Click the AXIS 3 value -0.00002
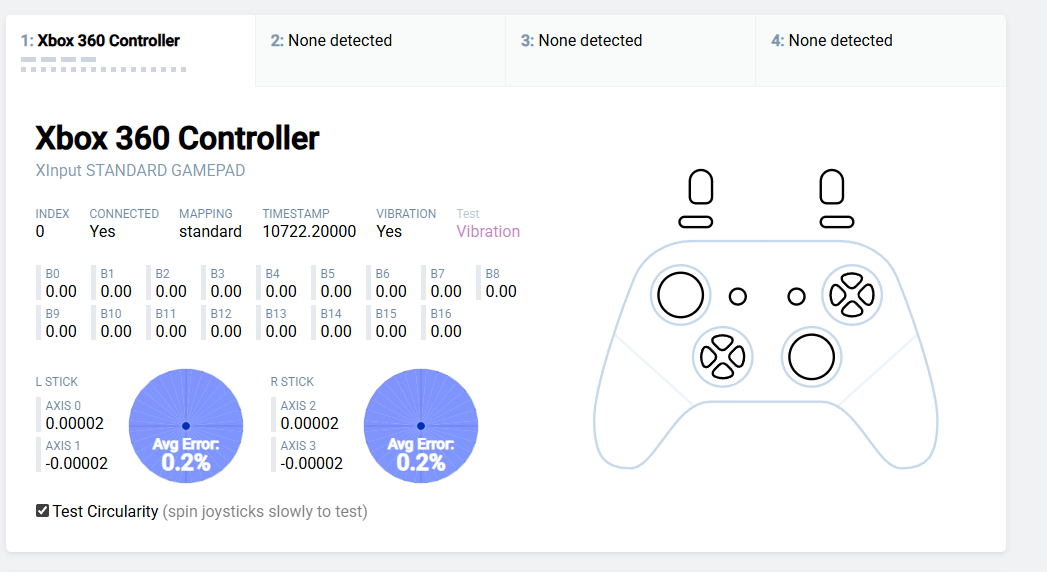Screen dimensions: 1047x572 point(311,464)
